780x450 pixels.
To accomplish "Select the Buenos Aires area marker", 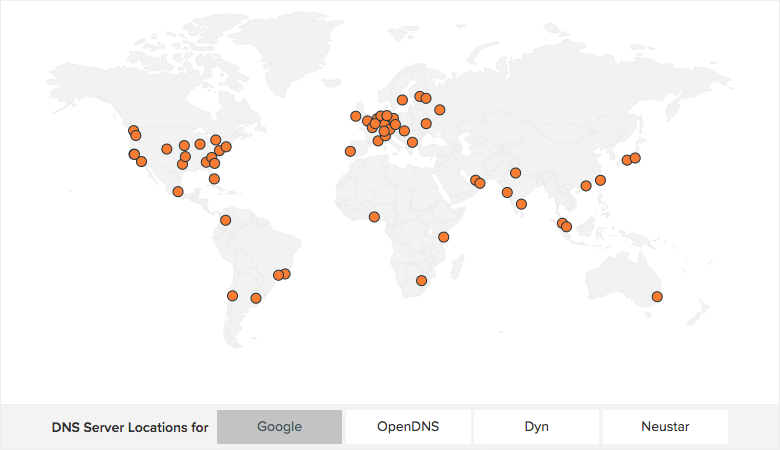I will 255,298.
